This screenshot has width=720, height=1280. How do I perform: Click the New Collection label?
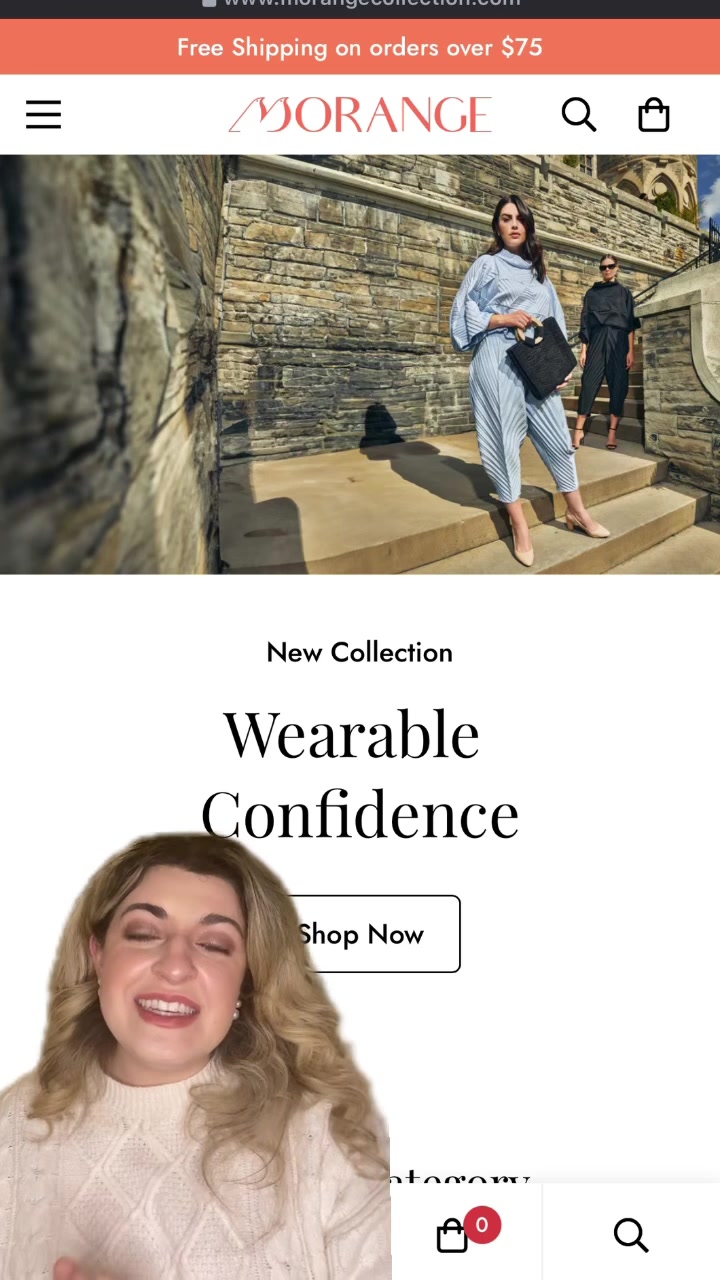click(x=360, y=652)
